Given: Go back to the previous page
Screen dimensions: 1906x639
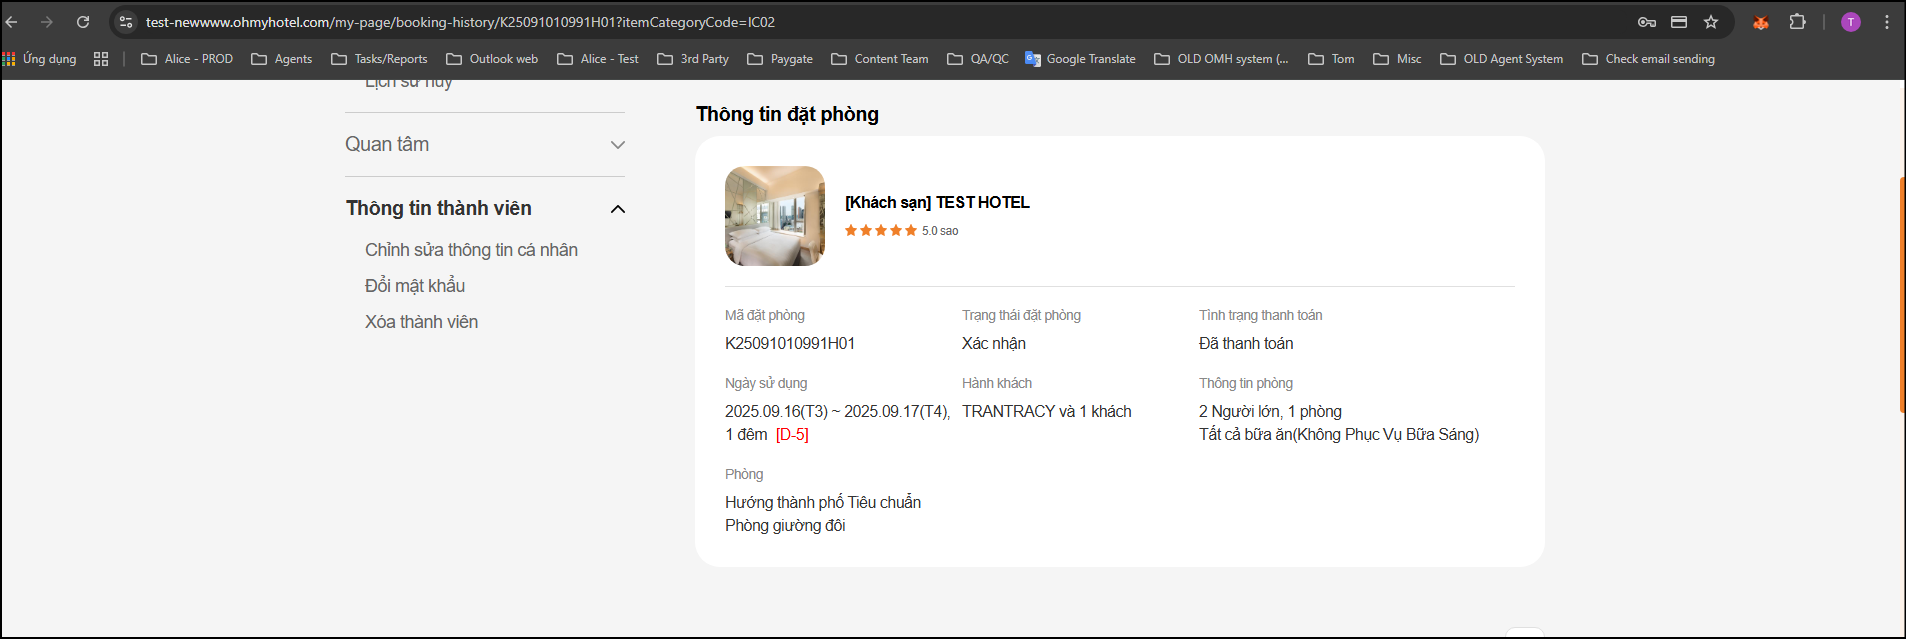Looking at the screenshot, I should click(12, 22).
